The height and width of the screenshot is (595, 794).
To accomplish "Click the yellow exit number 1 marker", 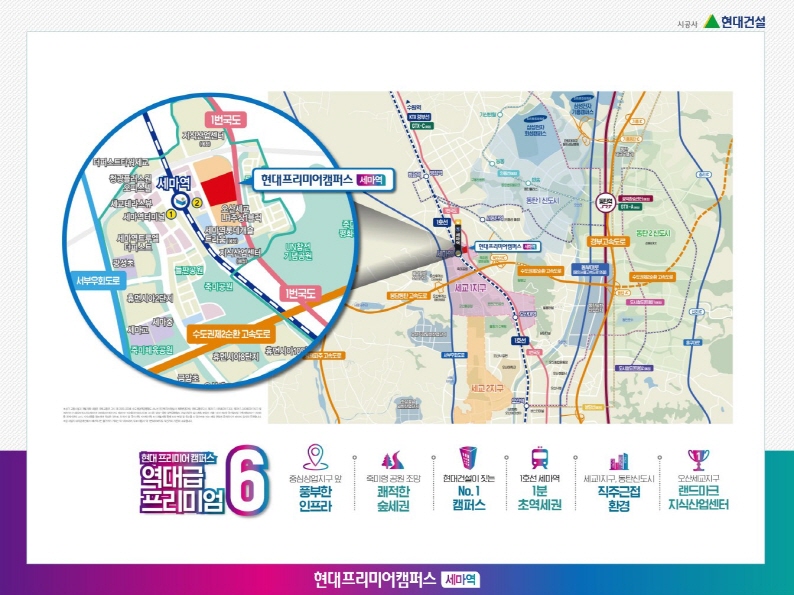I will [171, 213].
